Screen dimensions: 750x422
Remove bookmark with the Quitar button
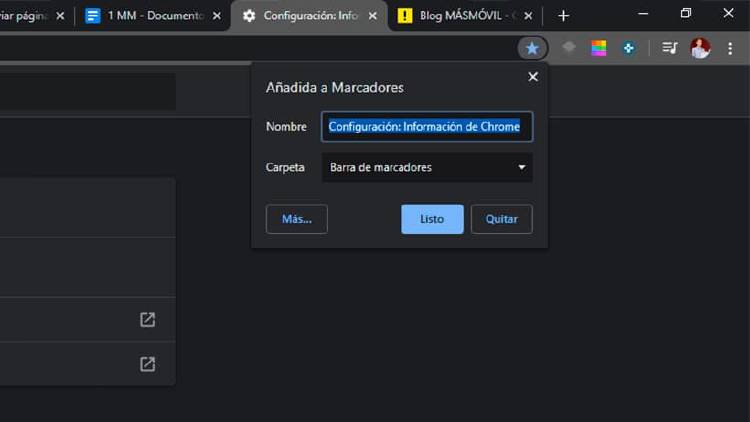click(501, 219)
